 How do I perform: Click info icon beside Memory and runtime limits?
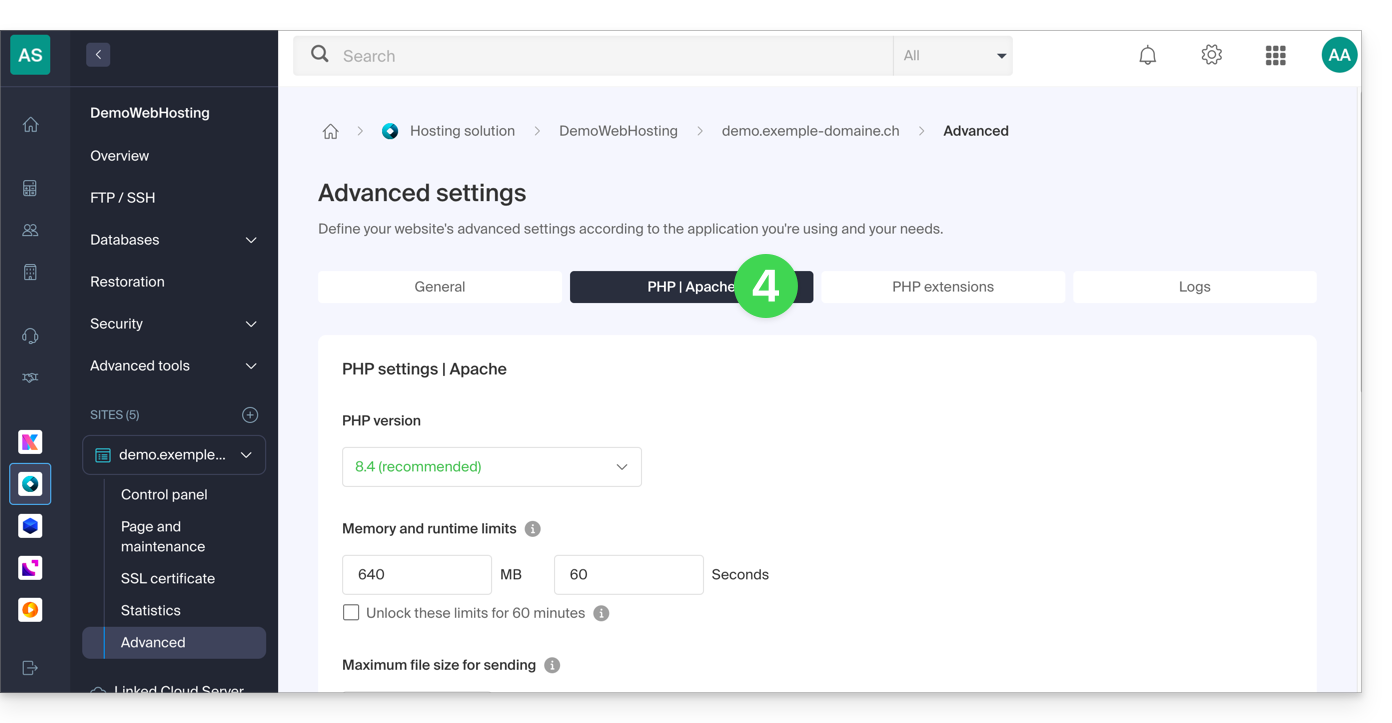click(533, 529)
